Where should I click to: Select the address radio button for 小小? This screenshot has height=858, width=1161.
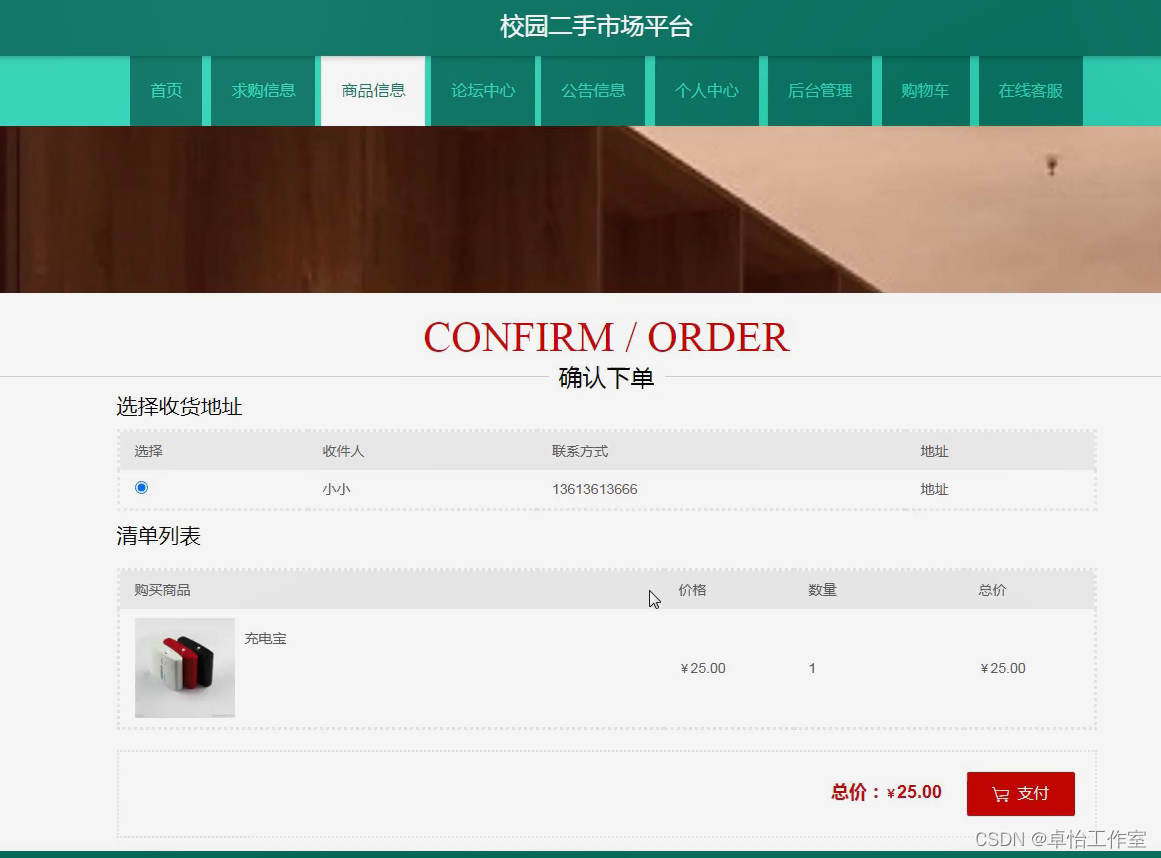141,487
